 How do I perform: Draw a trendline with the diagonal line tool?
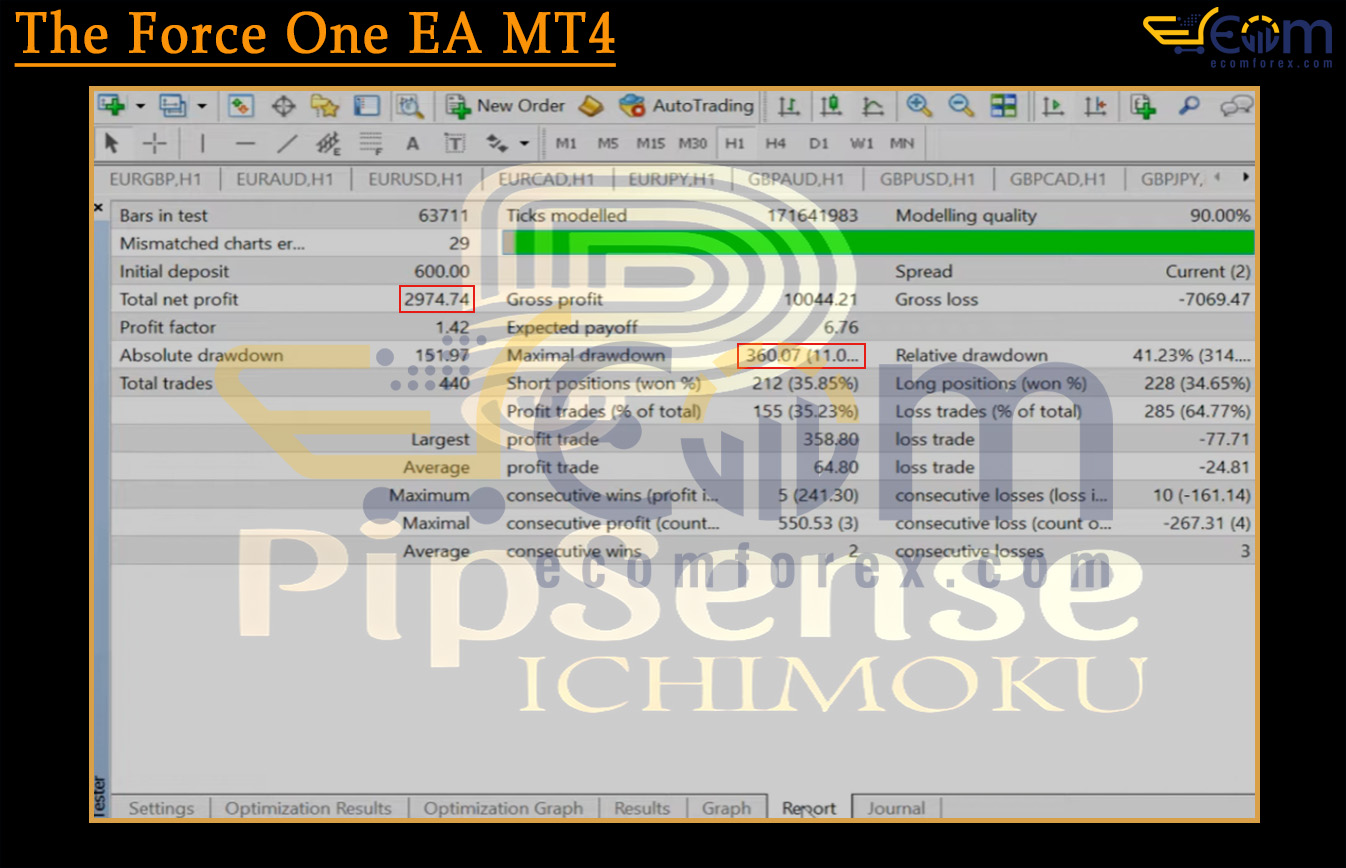tap(287, 144)
